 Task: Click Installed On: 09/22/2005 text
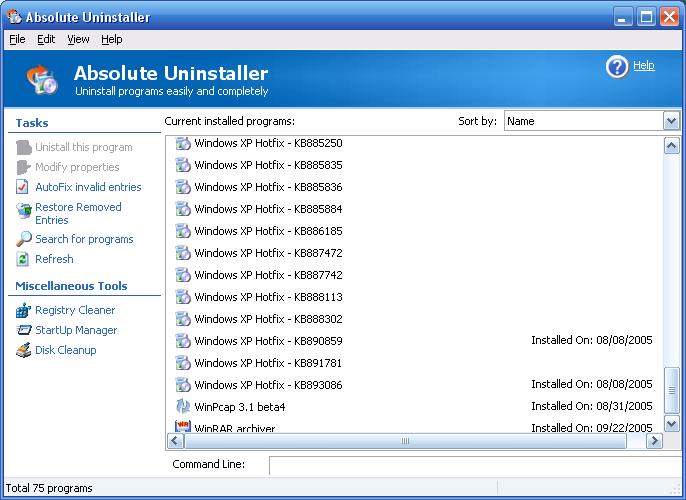click(x=592, y=427)
